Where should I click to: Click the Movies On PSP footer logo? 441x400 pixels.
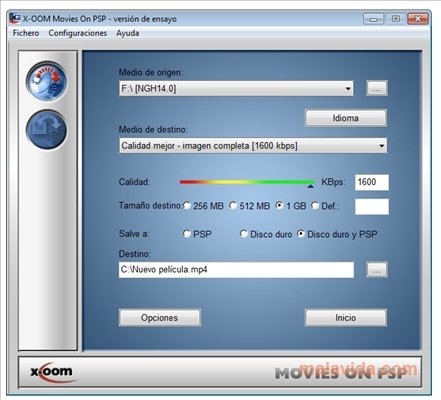click(343, 373)
